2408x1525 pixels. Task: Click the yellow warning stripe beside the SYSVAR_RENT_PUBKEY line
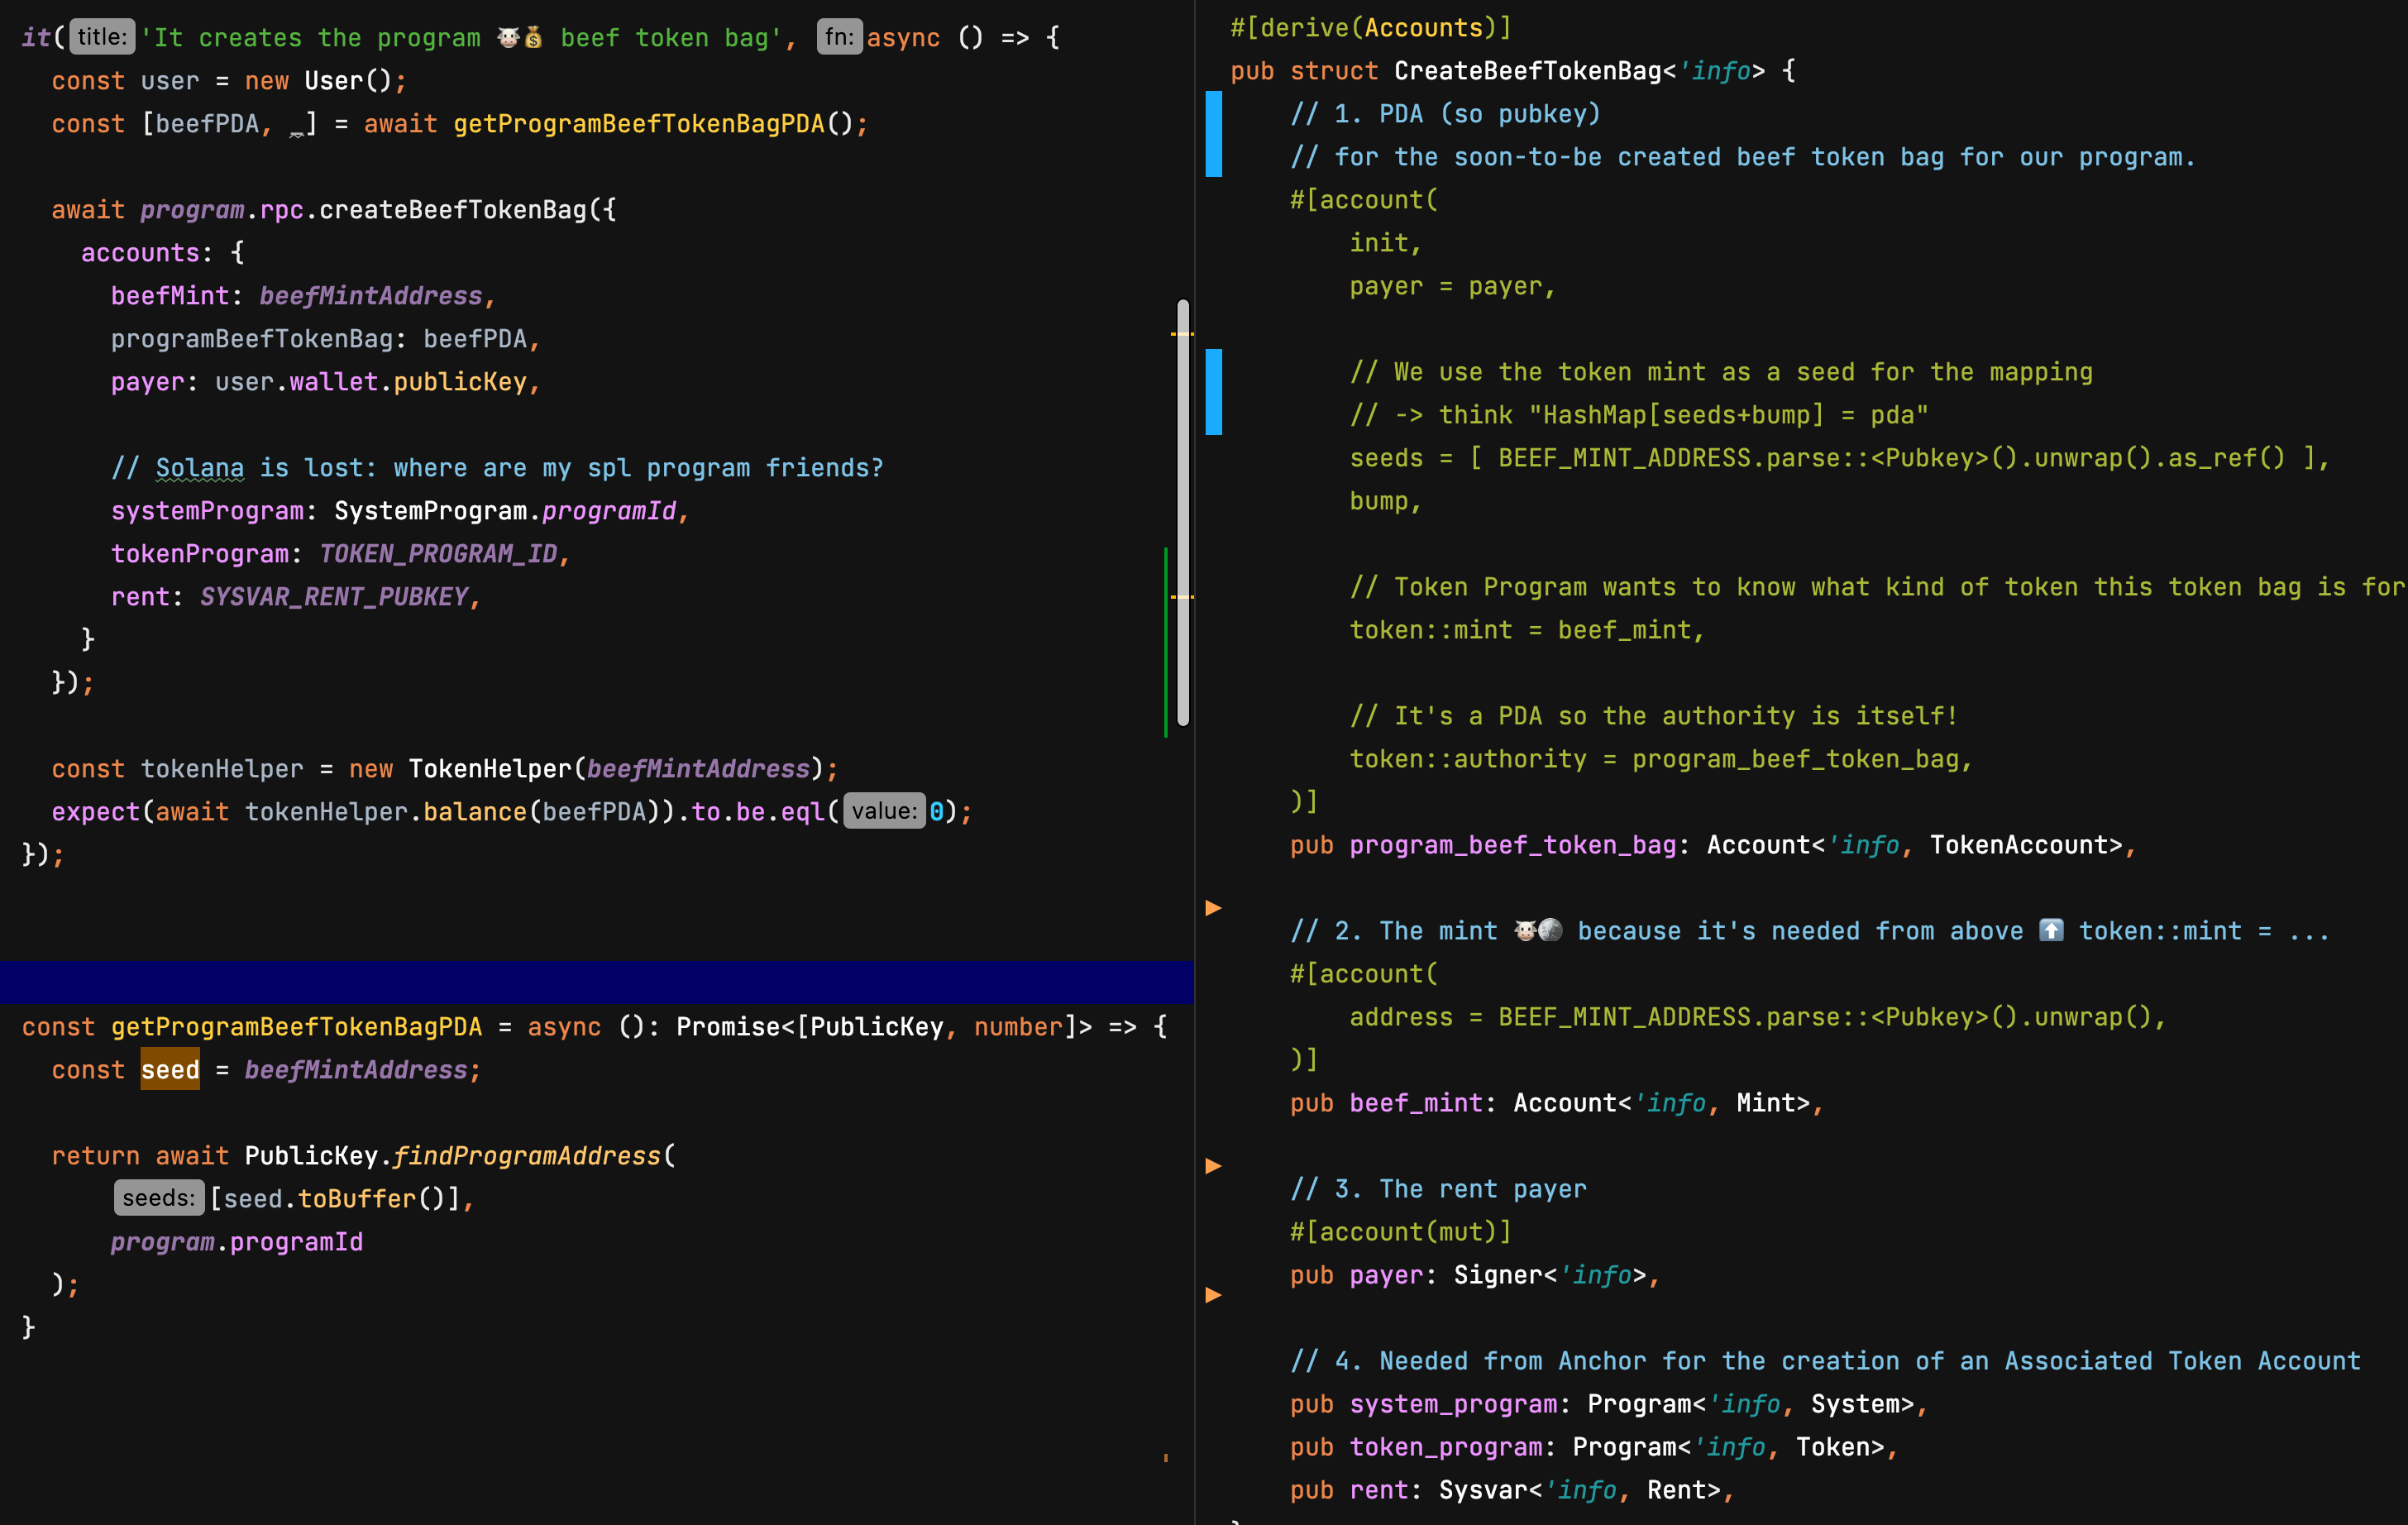tap(1182, 597)
